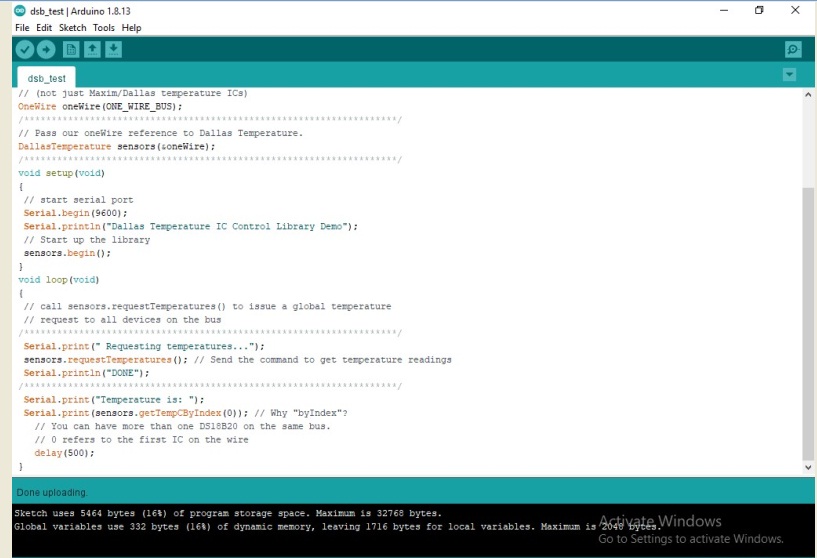
Task: Click 'Serial.begin(9600);' line
Action: tap(75, 213)
